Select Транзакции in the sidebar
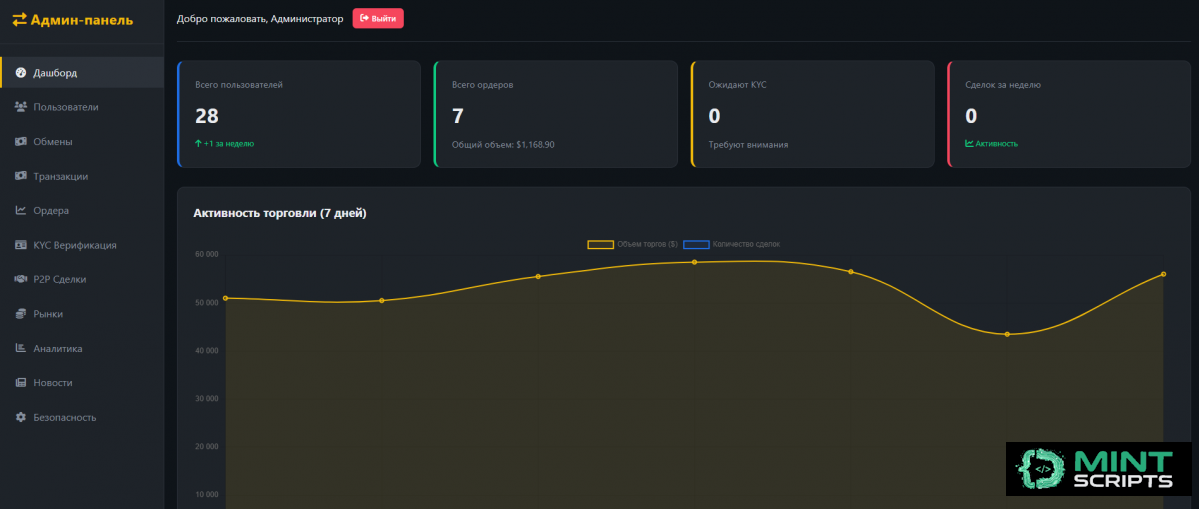The height and width of the screenshot is (509, 1199). pos(82,176)
